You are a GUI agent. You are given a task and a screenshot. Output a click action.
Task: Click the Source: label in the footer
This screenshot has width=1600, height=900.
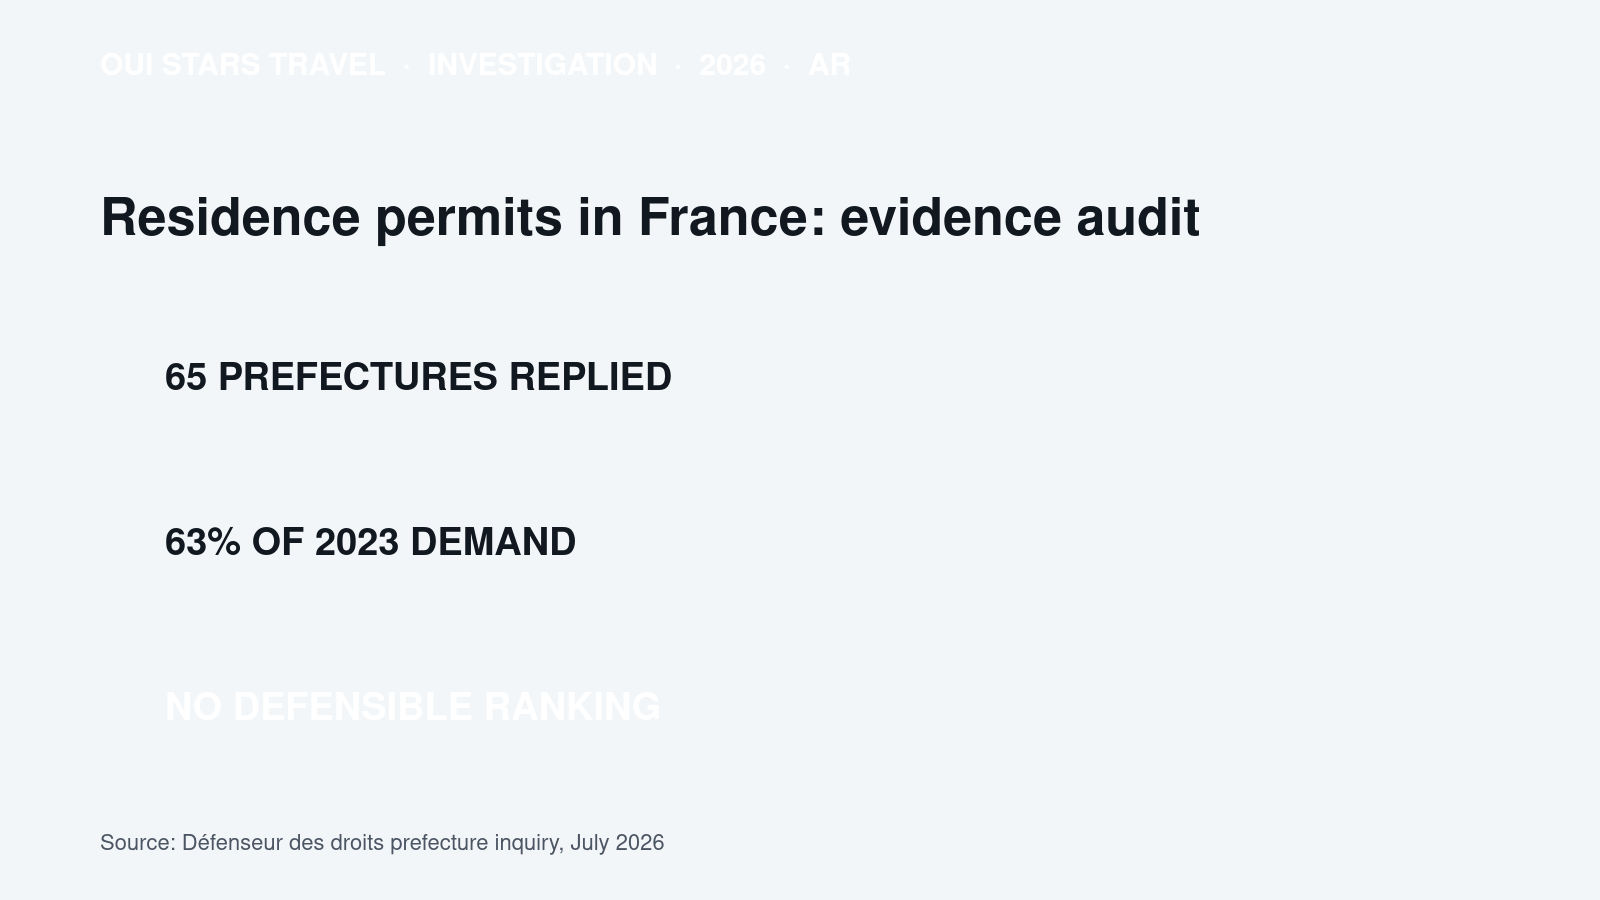coord(138,843)
